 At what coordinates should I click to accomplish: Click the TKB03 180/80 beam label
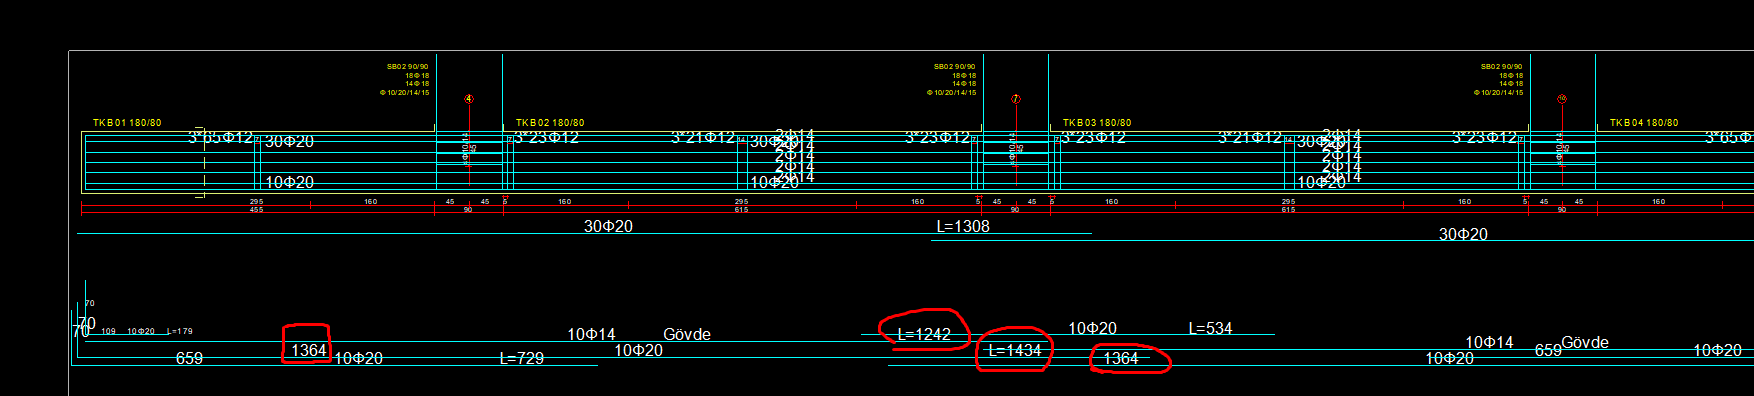[x=1097, y=123]
